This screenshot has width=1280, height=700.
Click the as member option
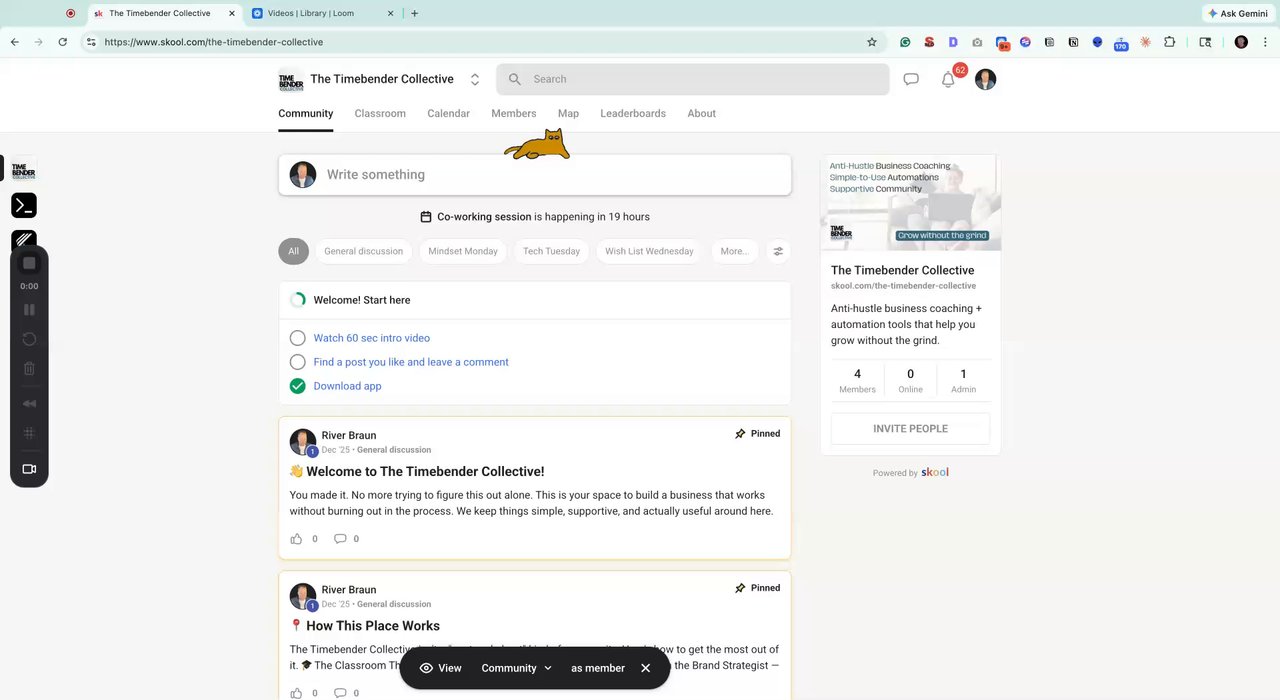tap(598, 668)
